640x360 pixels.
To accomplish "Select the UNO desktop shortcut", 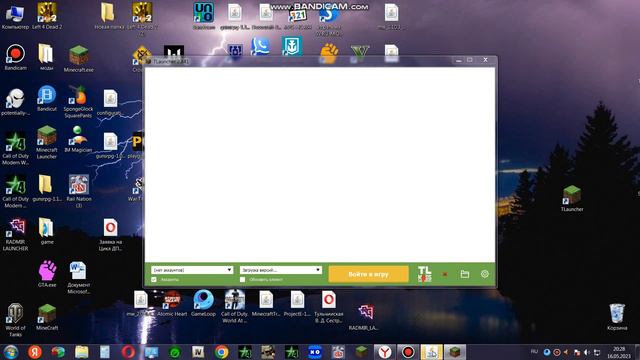I will pyautogui.click(x=203, y=16).
